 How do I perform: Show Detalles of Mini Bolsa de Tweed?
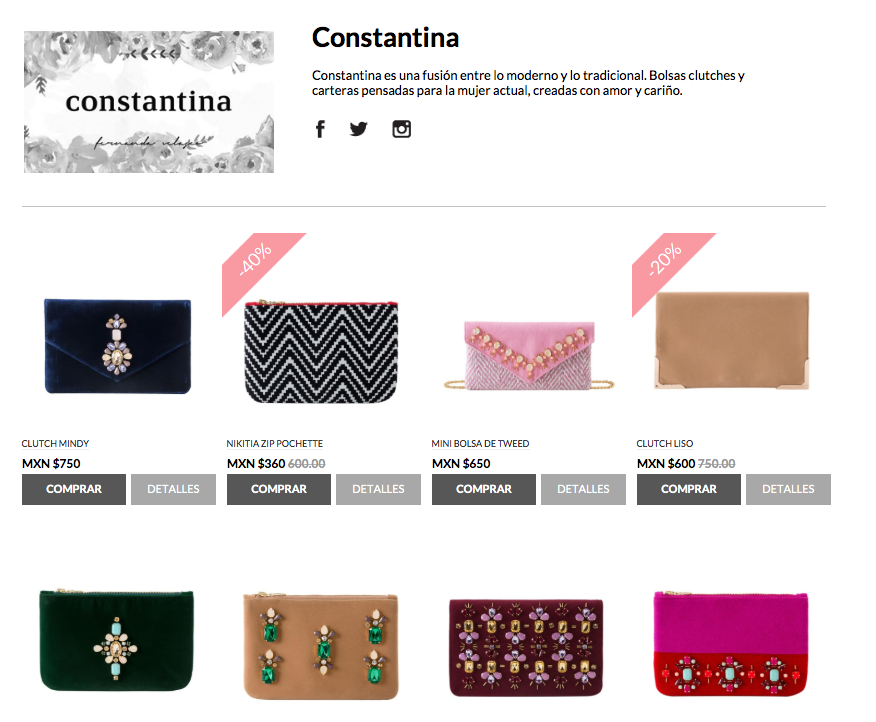coord(583,490)
